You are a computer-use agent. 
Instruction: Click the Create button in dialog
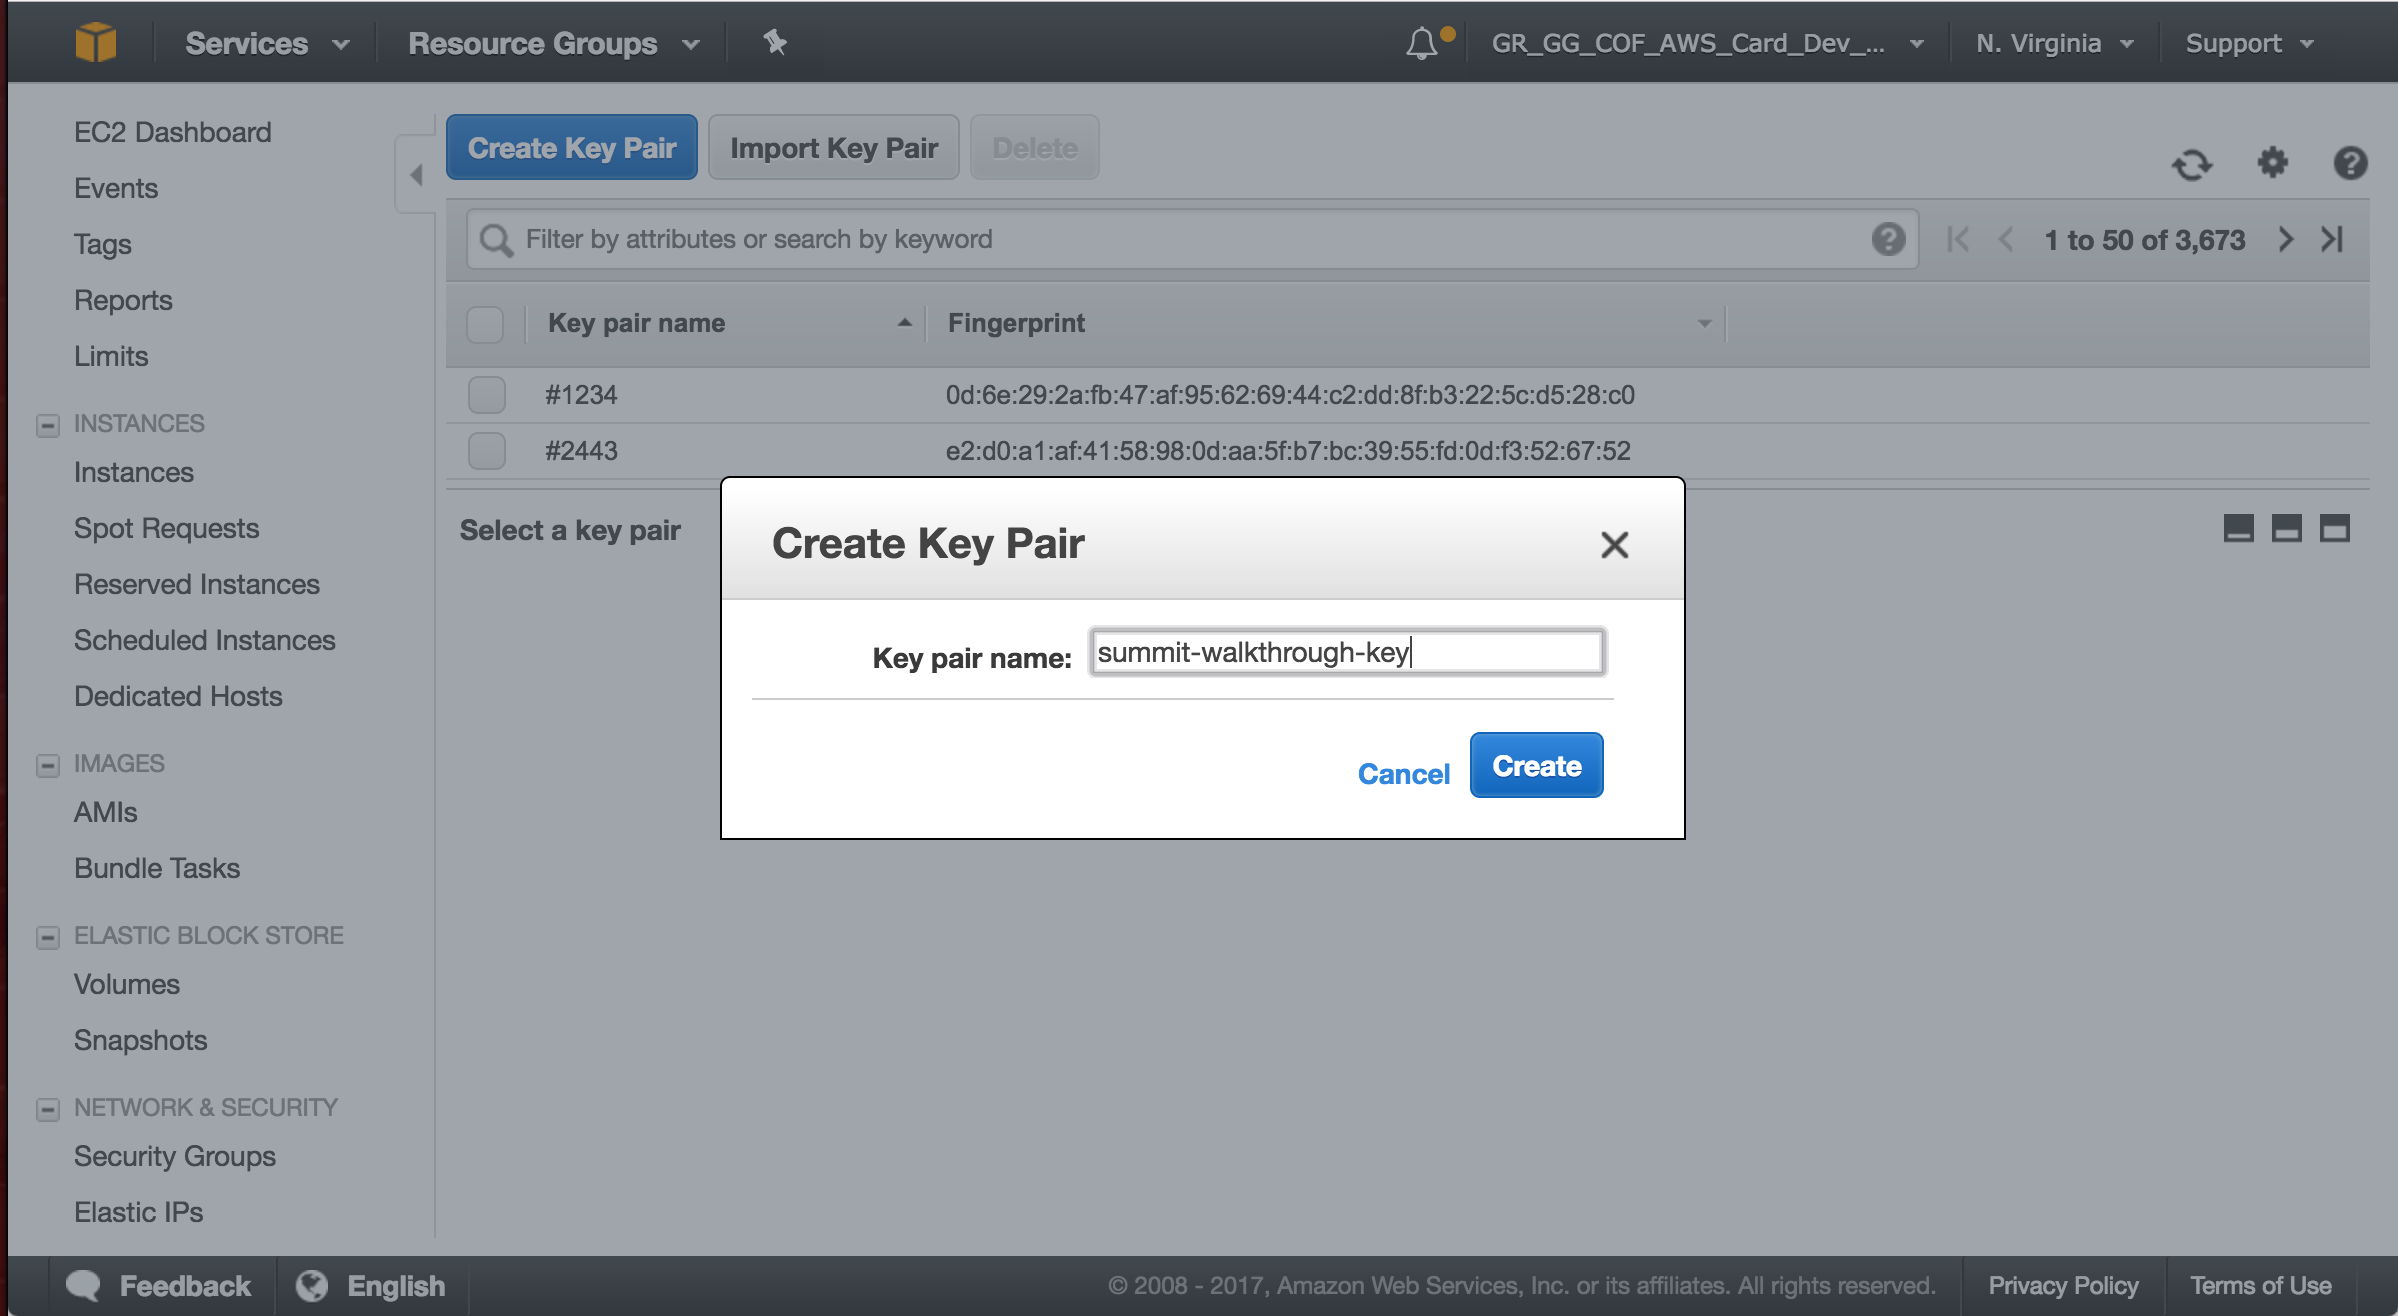[1536, 766]
